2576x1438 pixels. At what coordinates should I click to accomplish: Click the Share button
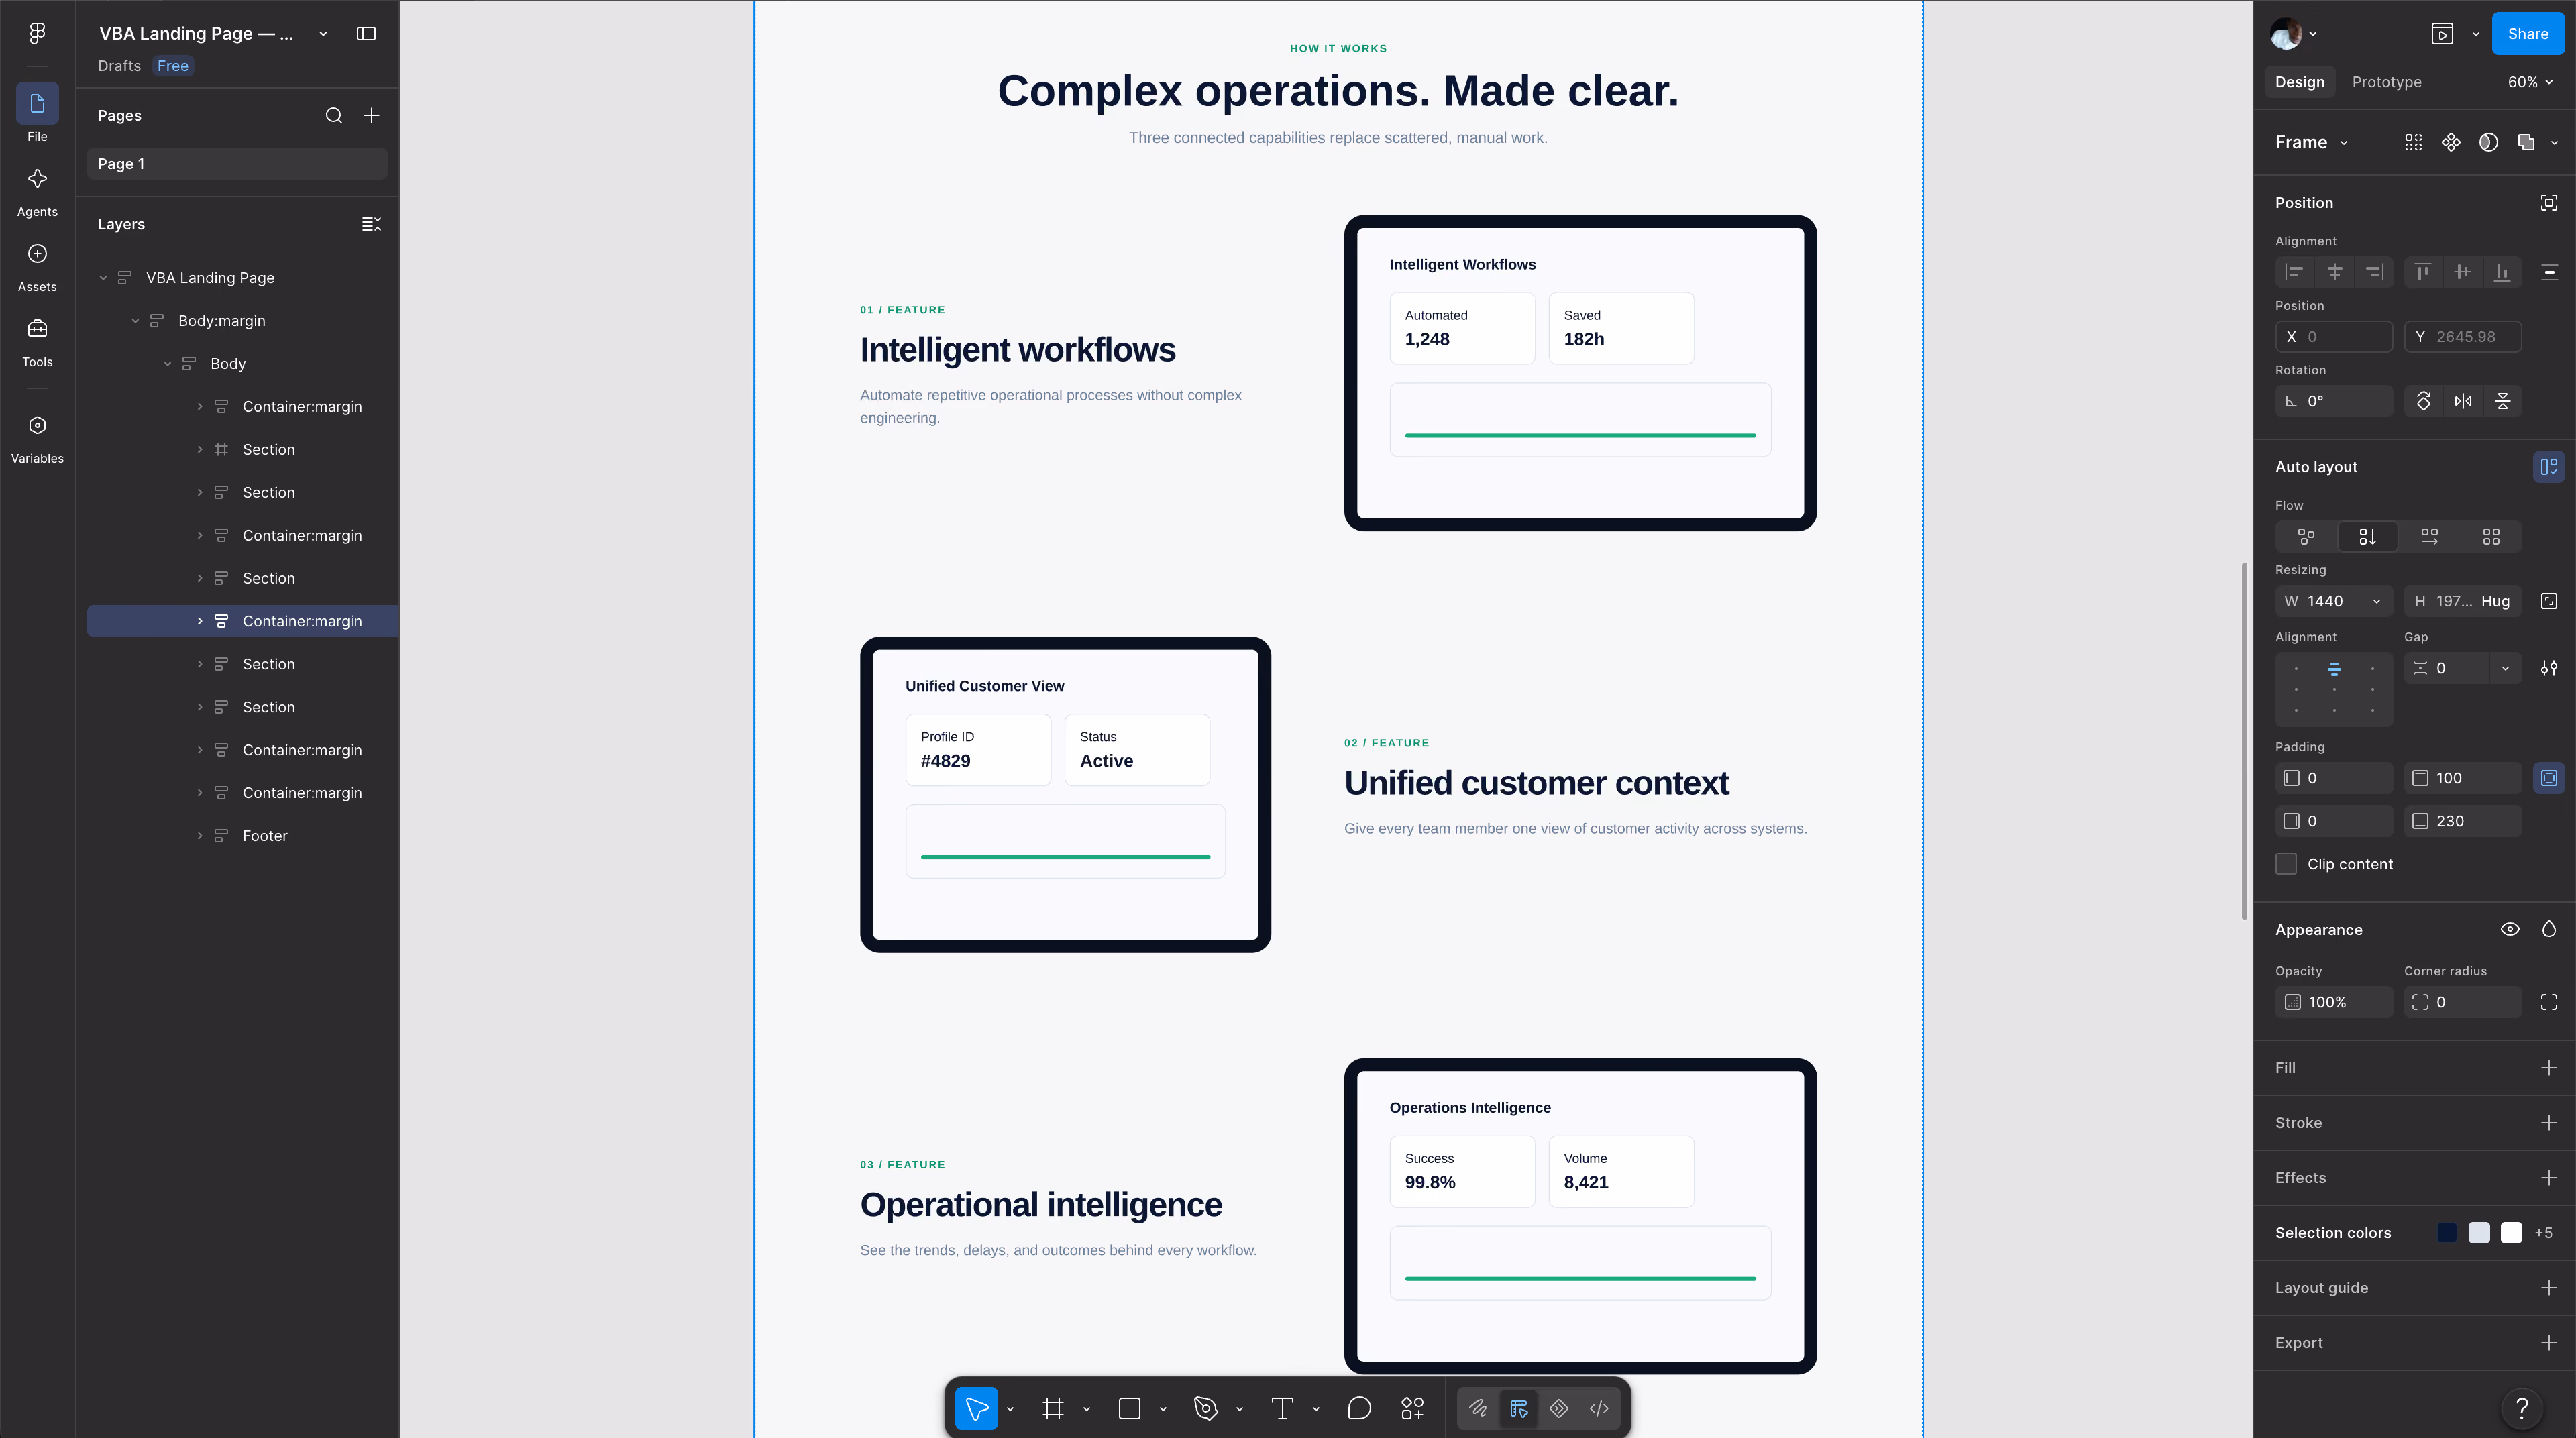[x=2527, y=34]
